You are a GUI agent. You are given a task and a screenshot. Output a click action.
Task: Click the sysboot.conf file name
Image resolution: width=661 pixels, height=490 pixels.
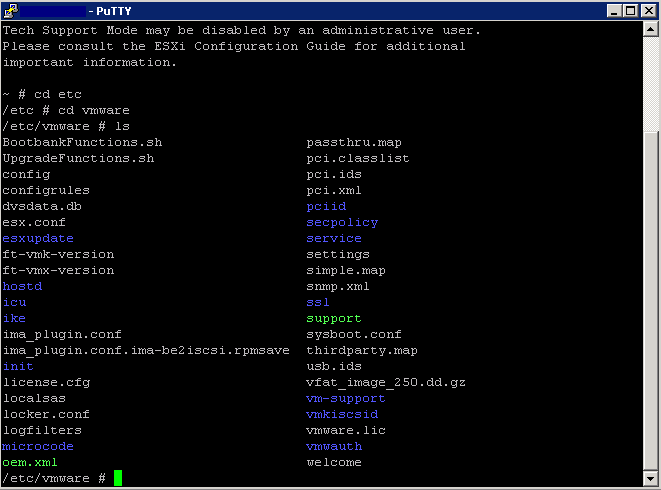(354, 335)
